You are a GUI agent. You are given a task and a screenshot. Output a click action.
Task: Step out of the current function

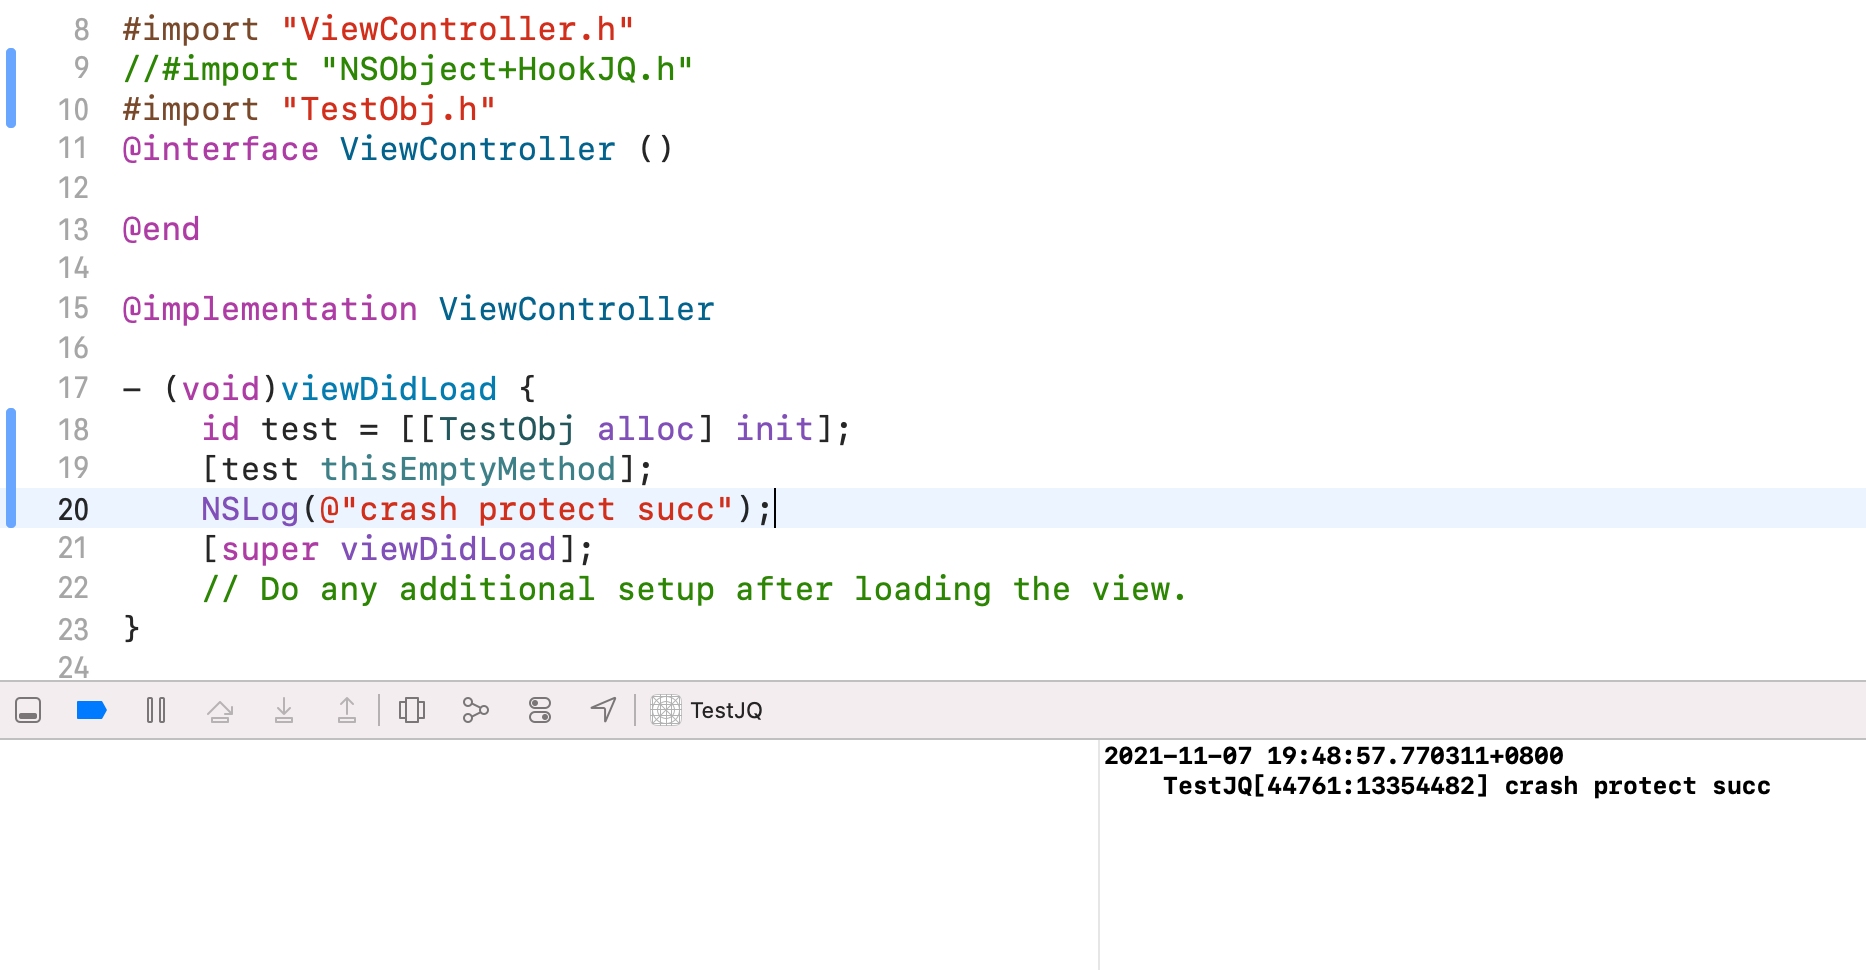347,711
